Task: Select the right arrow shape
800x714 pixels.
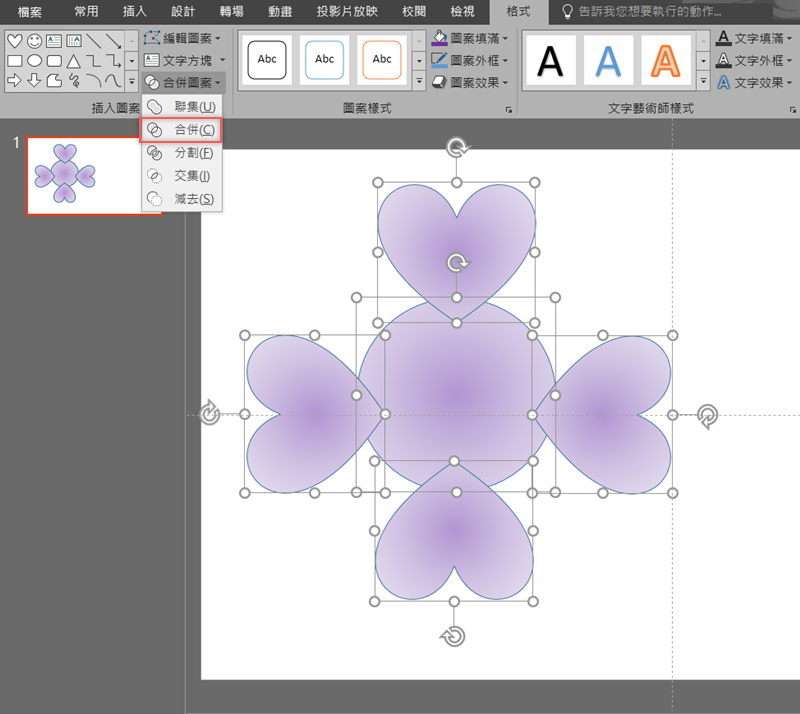Action: 14,80
